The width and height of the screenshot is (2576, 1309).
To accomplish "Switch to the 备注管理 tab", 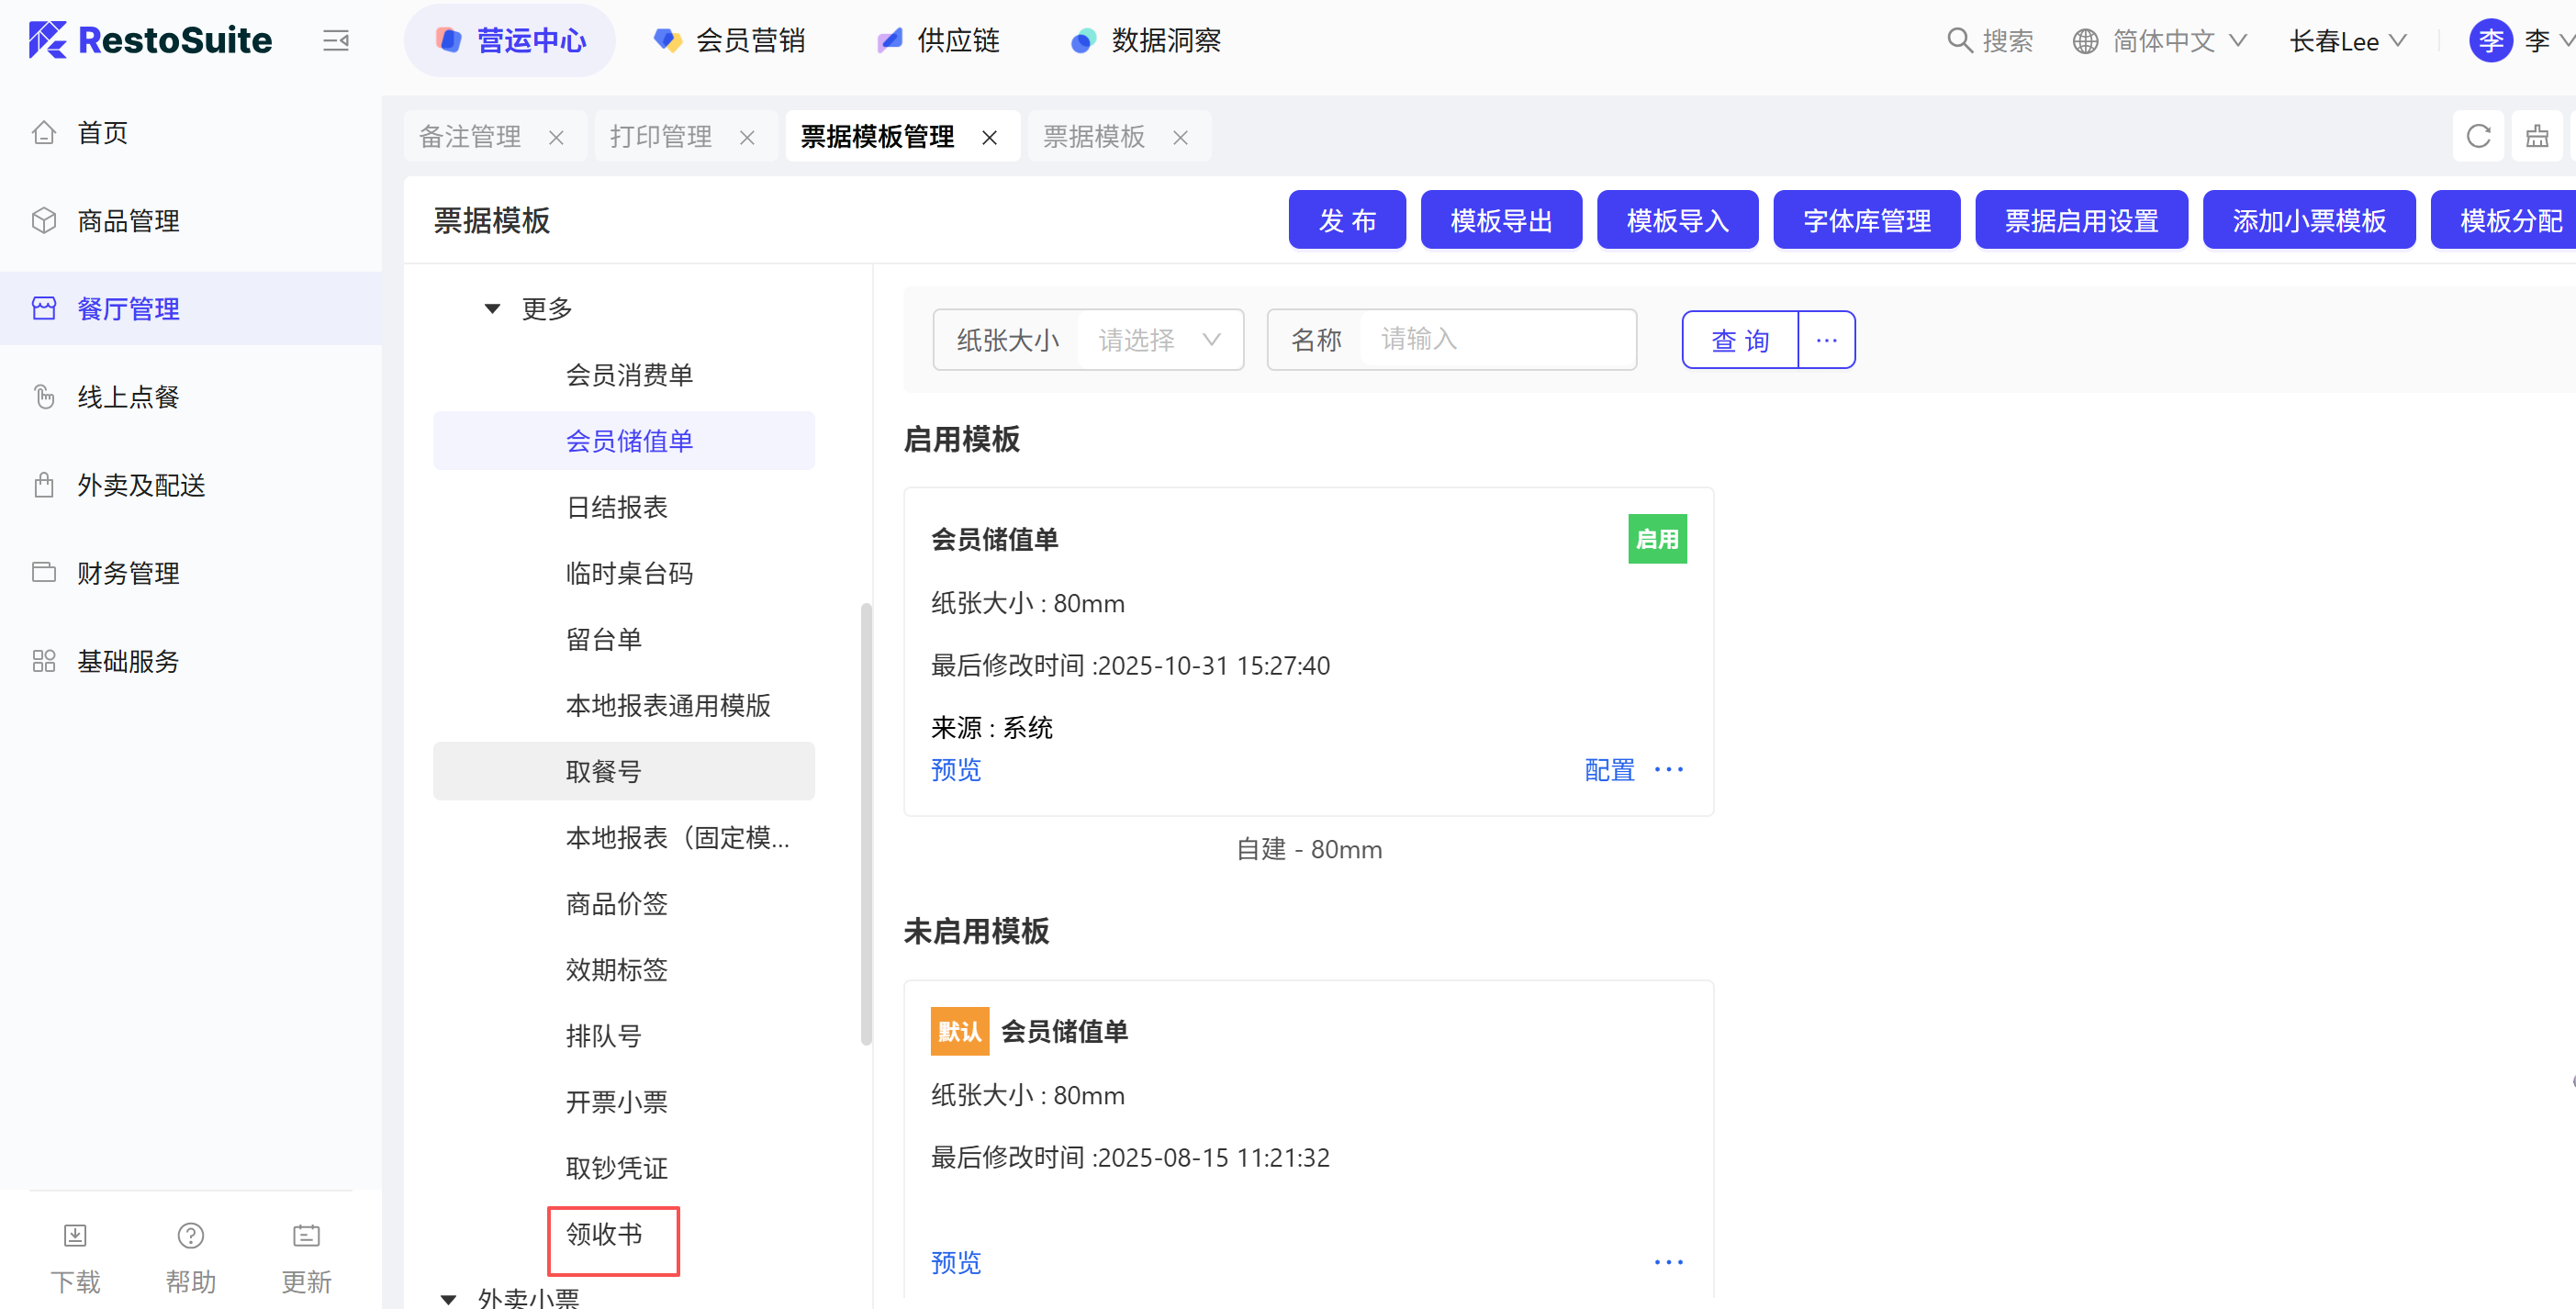I will tap(470, 137).
